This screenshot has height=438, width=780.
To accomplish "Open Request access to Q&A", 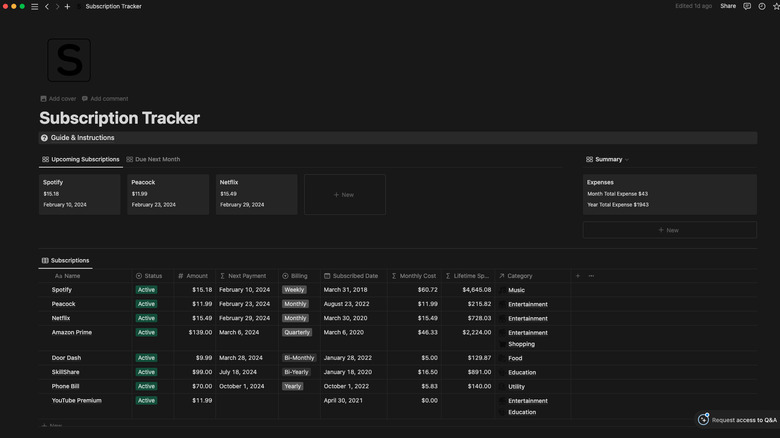I will (x=738, y=420).
